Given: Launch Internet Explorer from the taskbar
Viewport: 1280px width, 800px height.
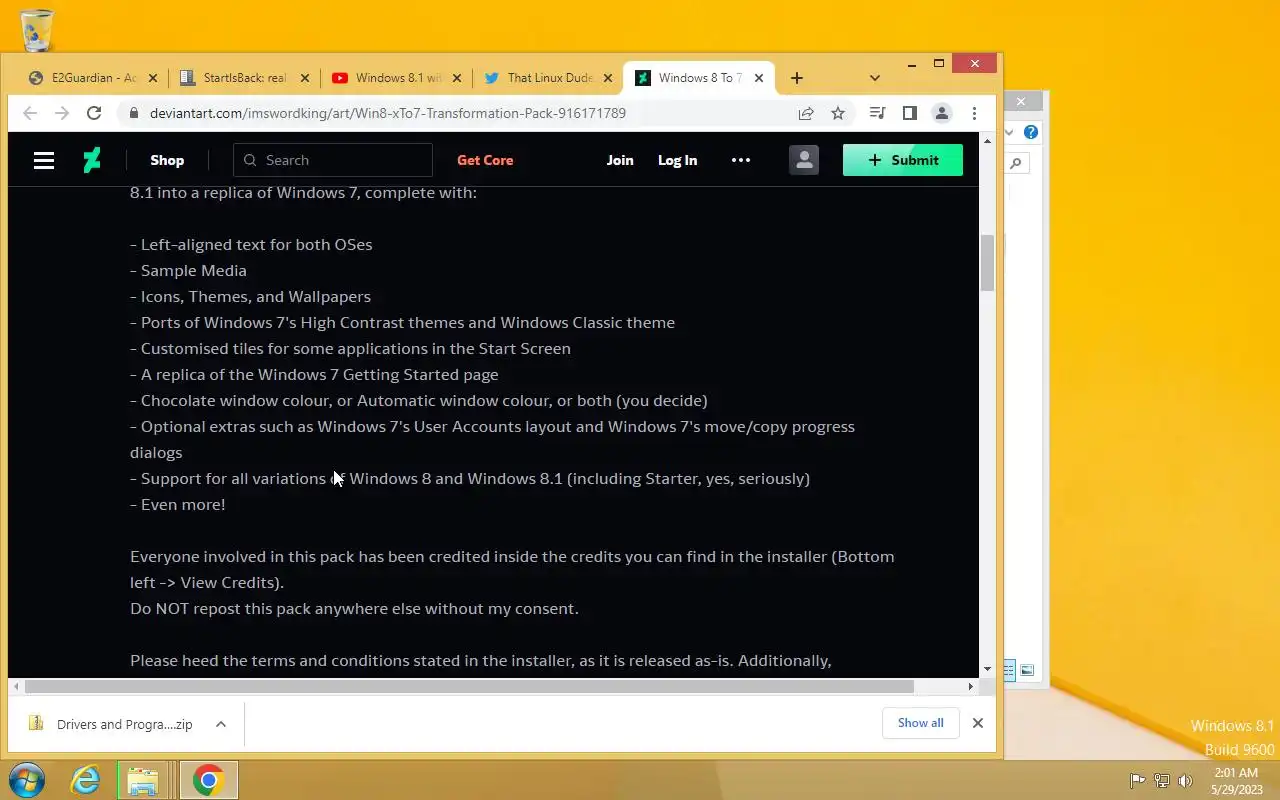Looking at the screenshot, I should click(x=85, y=780).
